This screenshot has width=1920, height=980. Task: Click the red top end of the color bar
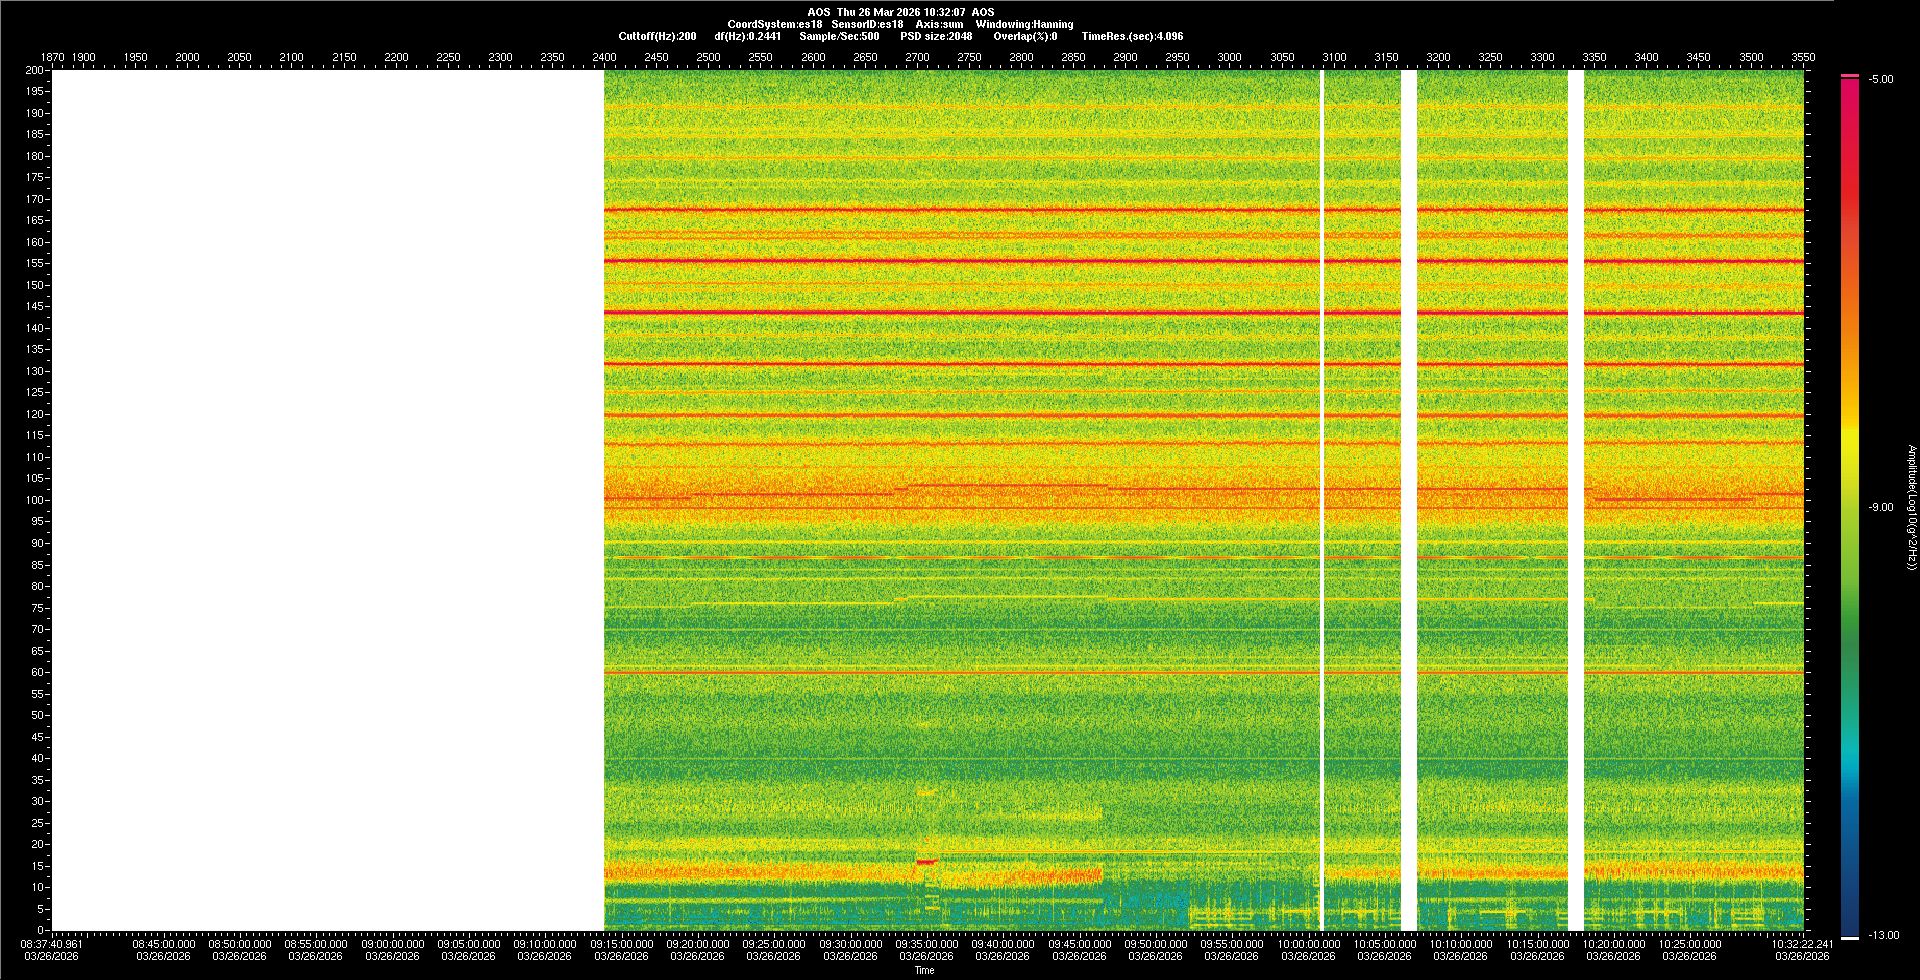point(1850,78)
